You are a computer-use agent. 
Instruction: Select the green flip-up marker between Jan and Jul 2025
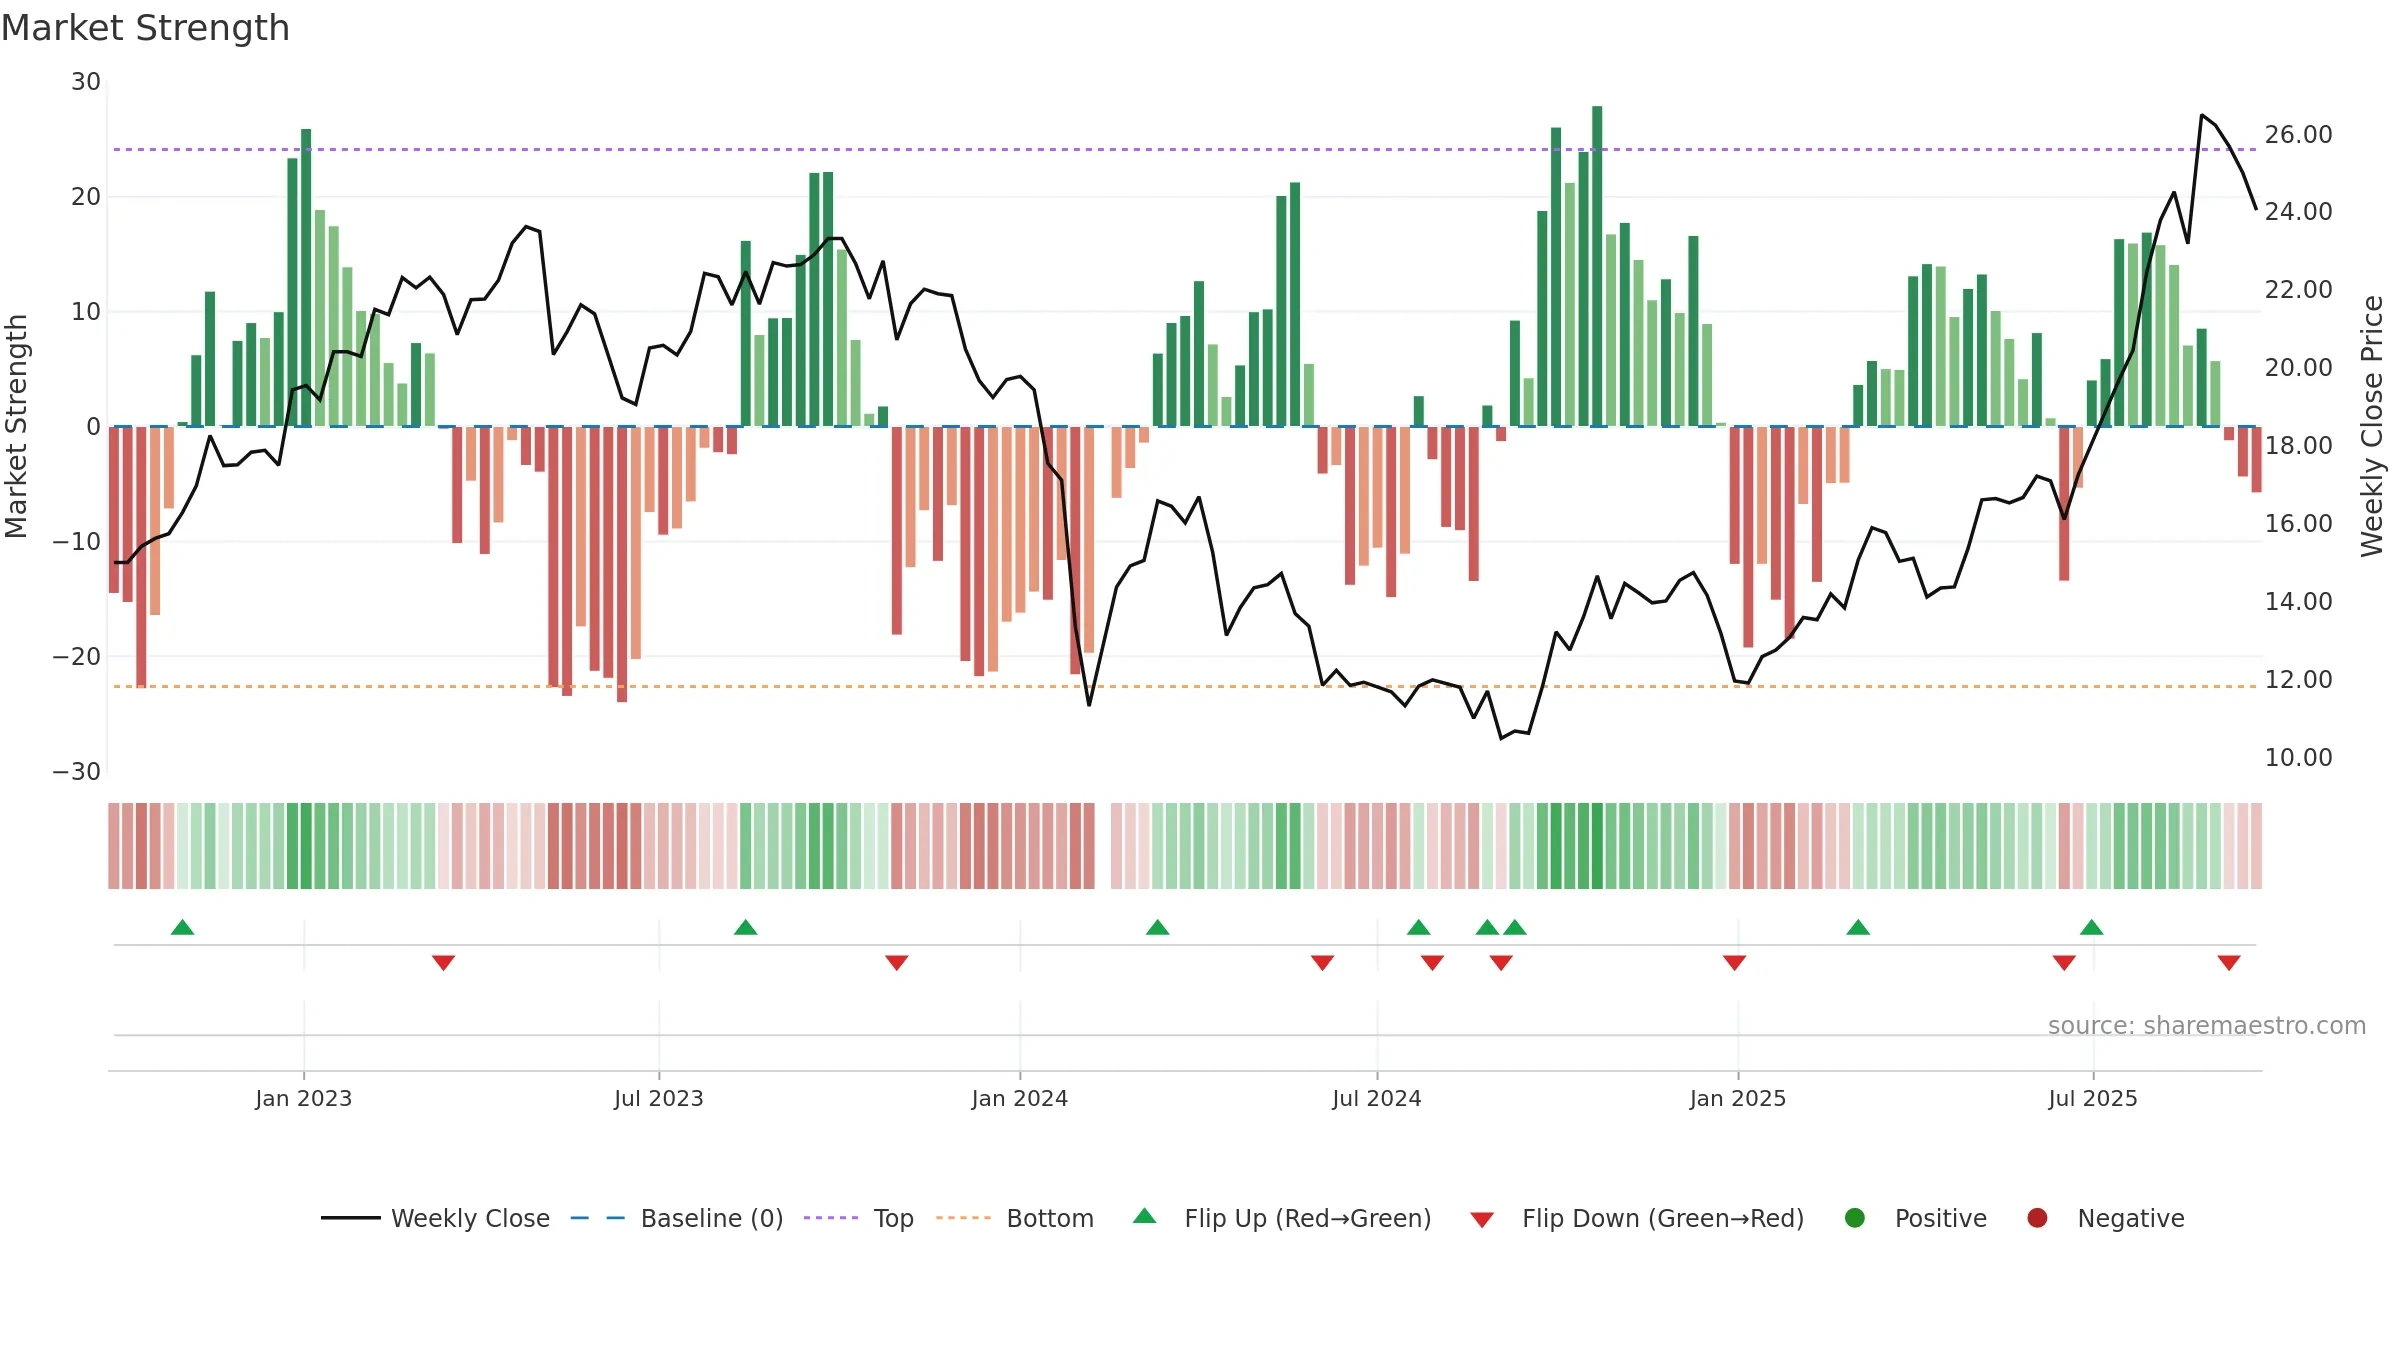point(1858,927)
